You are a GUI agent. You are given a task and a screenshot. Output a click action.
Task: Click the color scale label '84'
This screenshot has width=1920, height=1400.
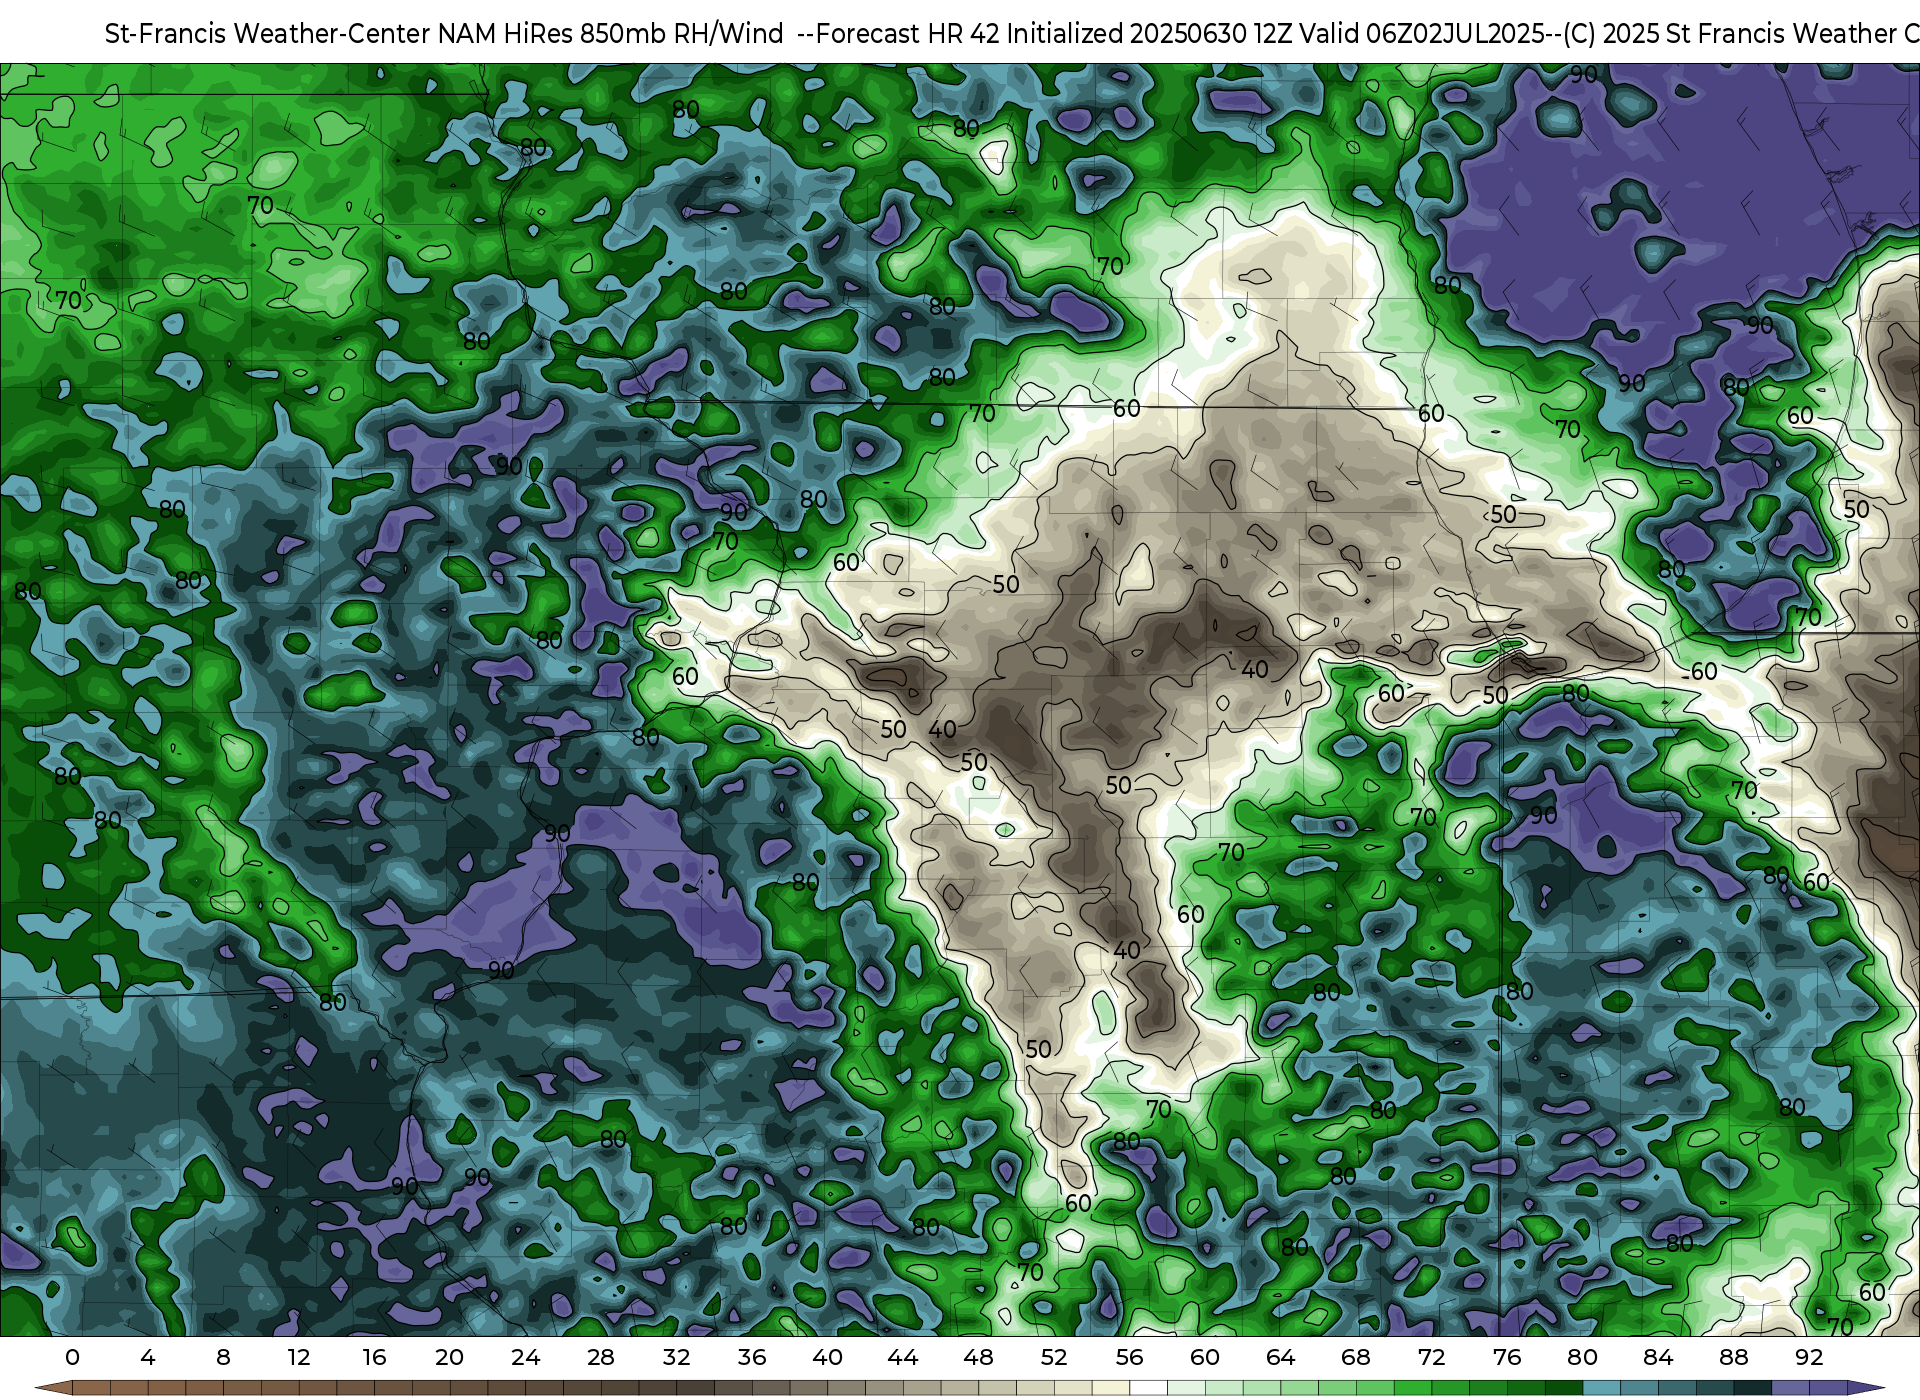(1658, 1357)
